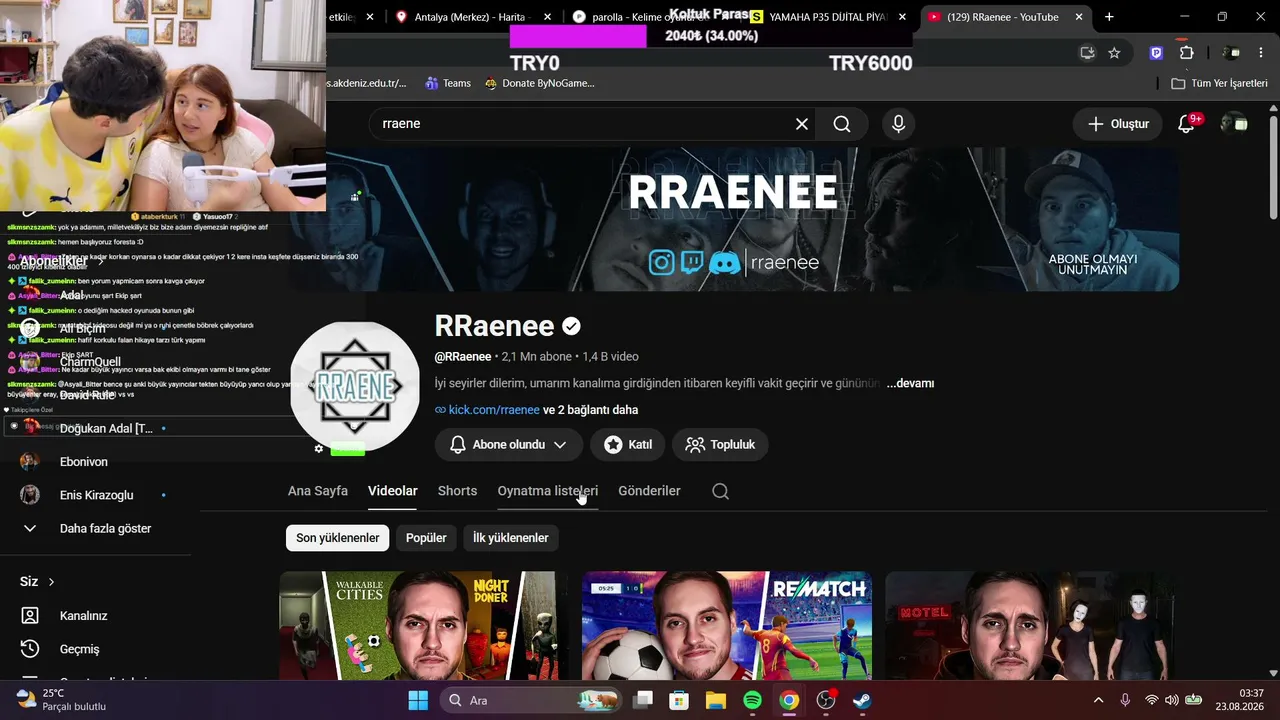Image resolution: width=1280 pixels, height=720 pixels.
Task: Sort videos by İlk yüklenenler chip
Action: pos(510,538)
